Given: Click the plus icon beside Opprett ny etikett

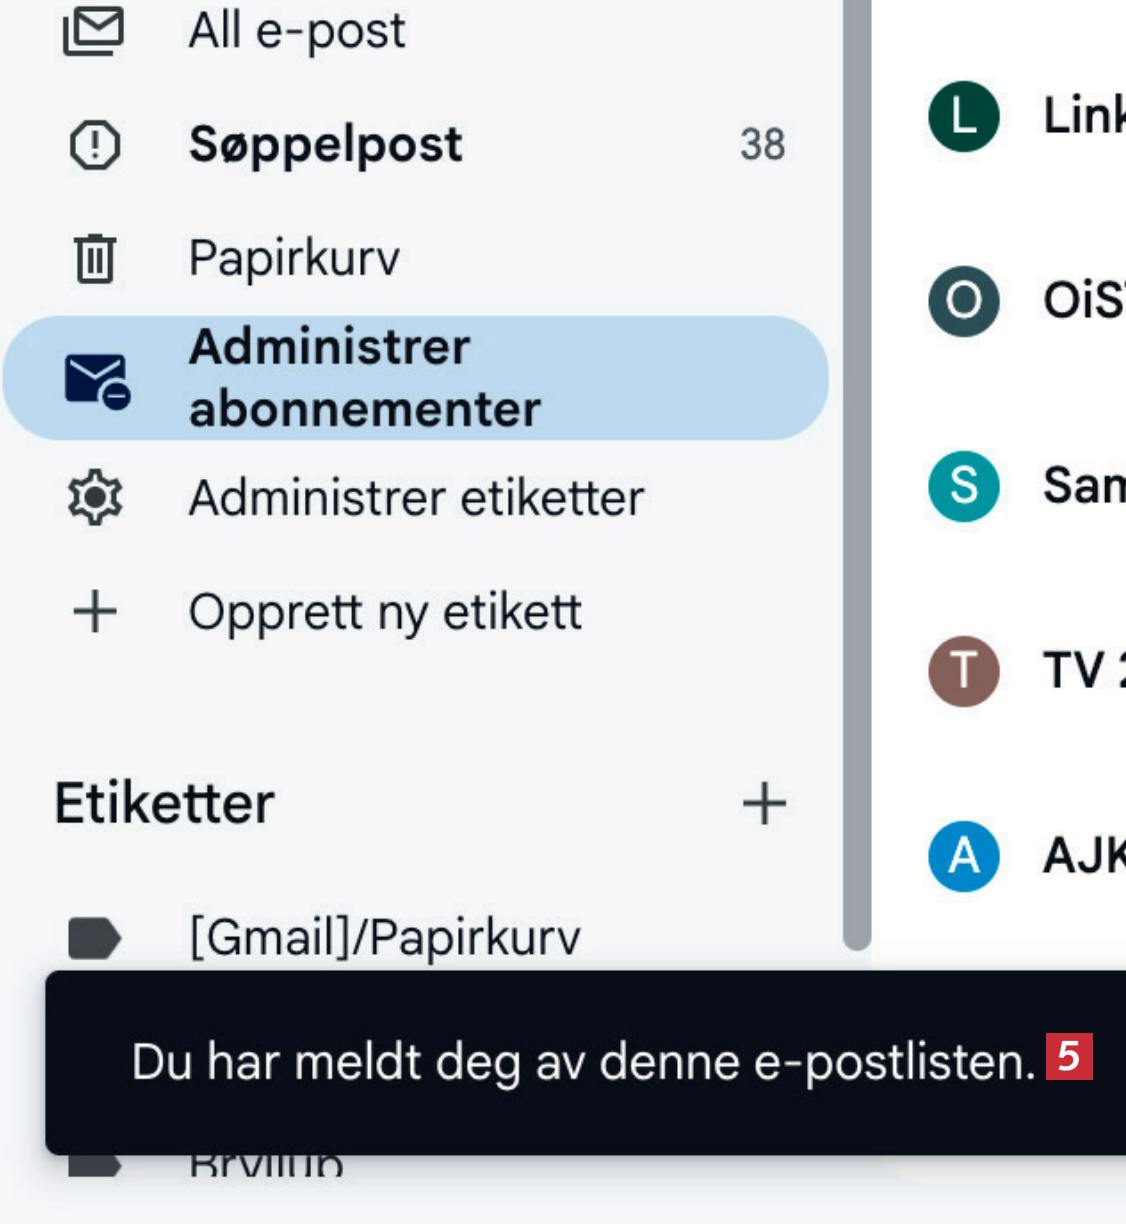Looking at the screenshot, I should point(95,612).
